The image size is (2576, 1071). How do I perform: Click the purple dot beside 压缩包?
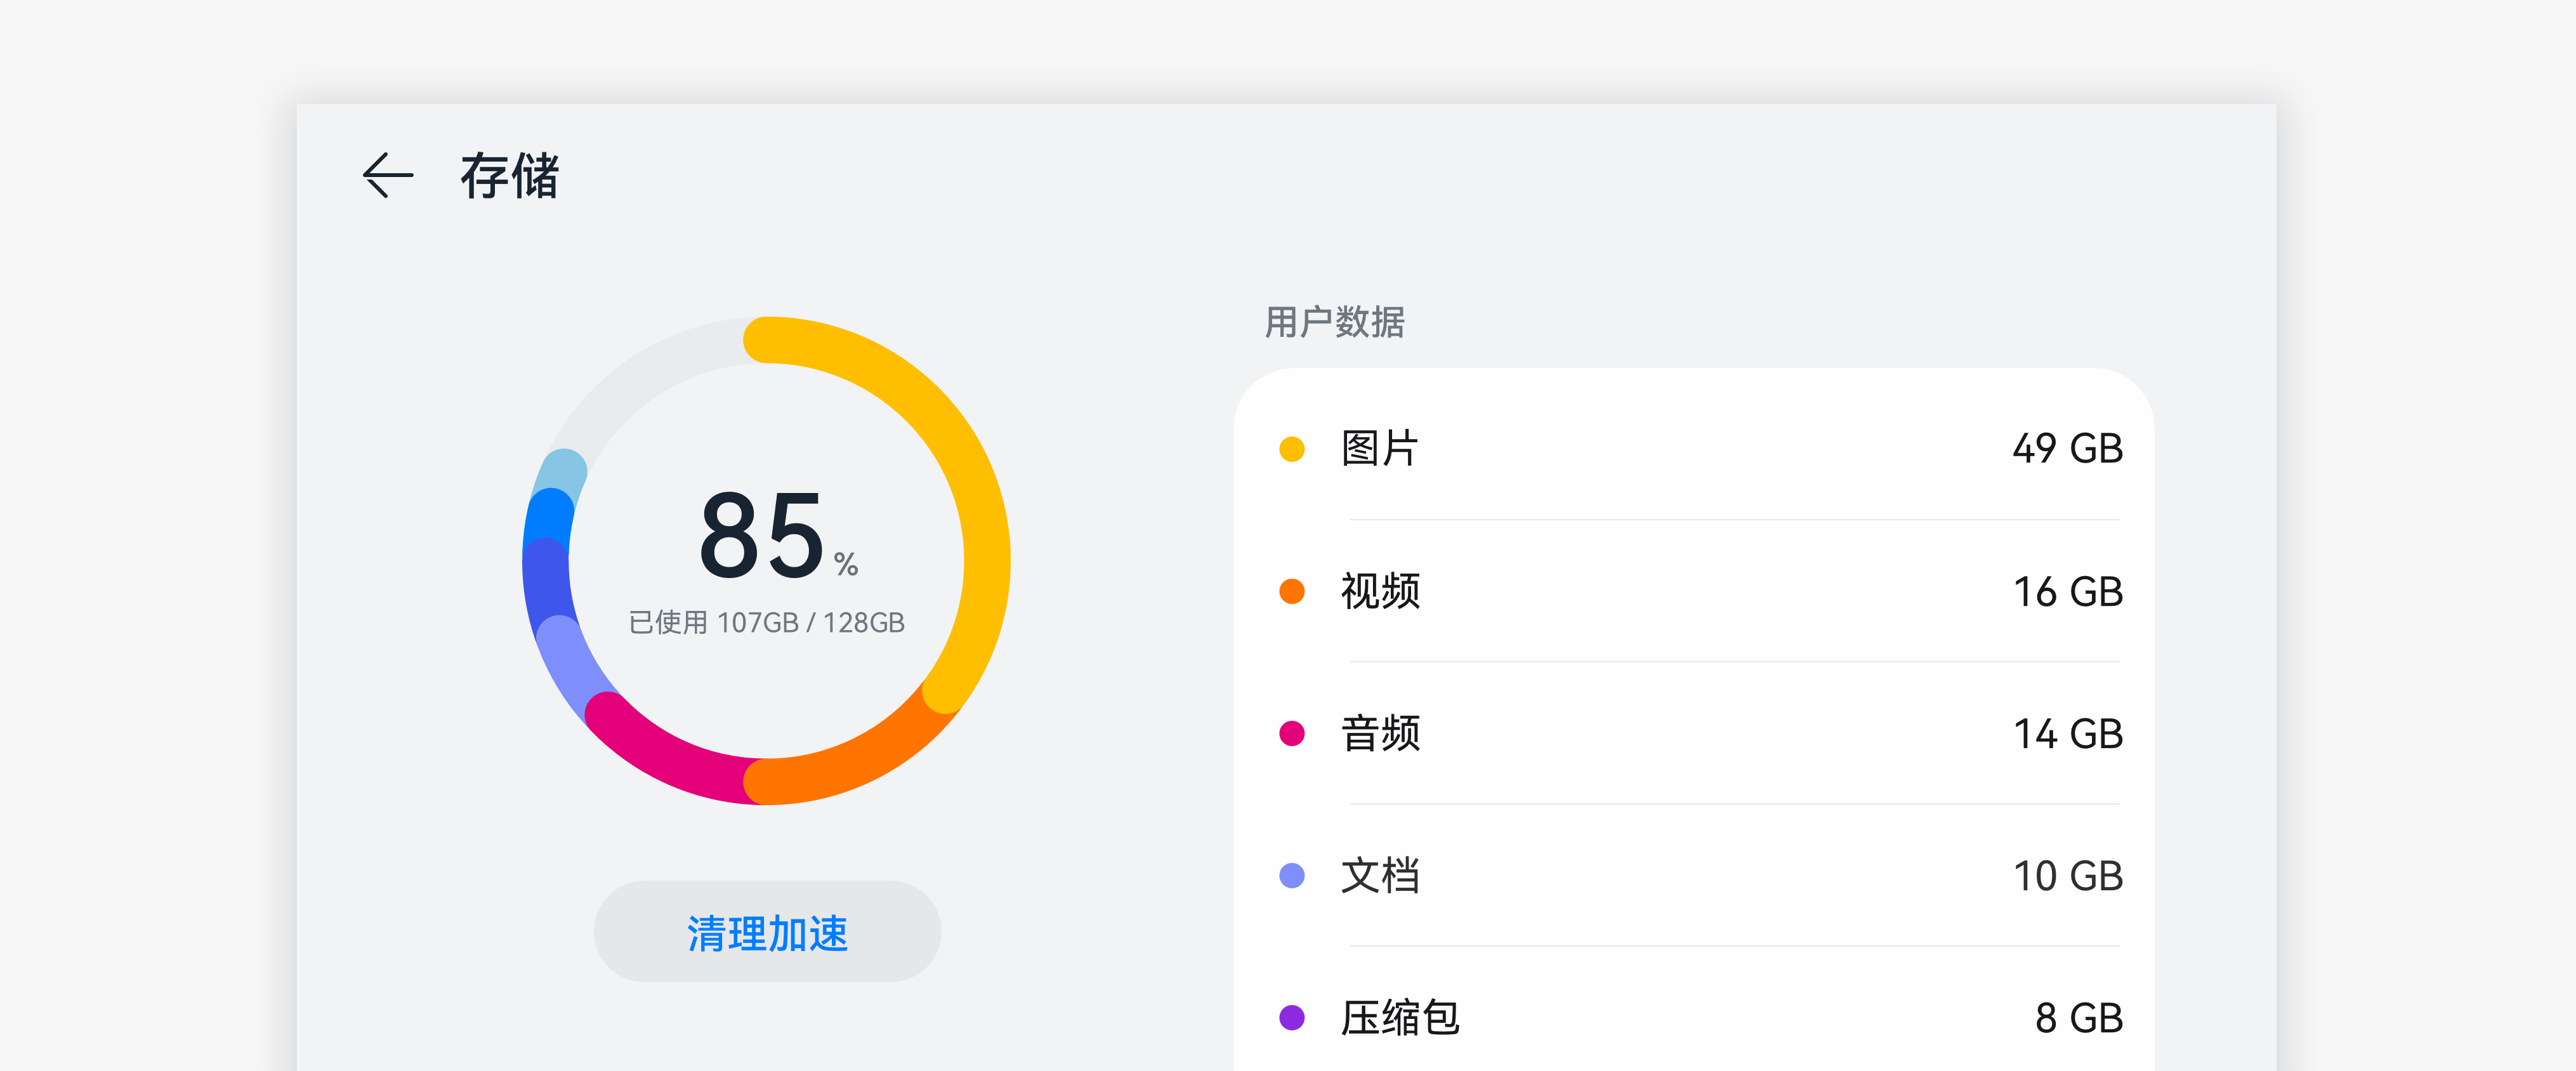click(1291, 1018)
